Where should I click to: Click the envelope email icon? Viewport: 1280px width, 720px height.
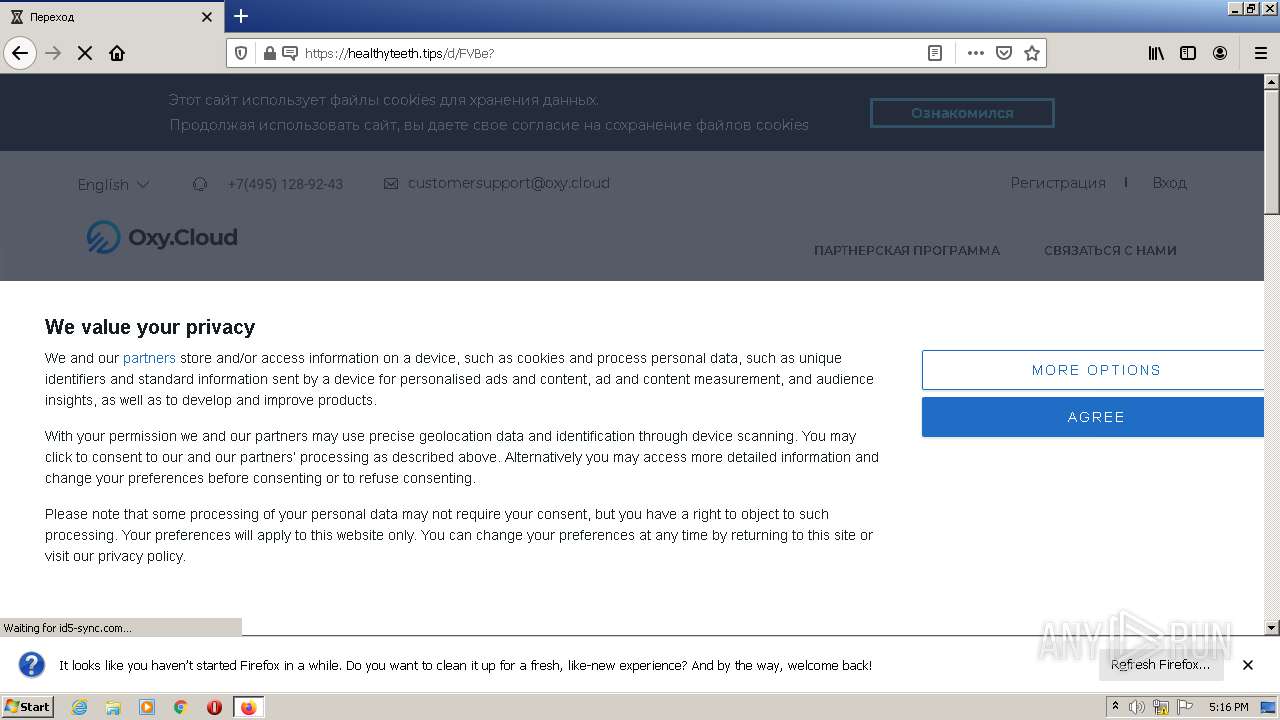pos(391,184)
